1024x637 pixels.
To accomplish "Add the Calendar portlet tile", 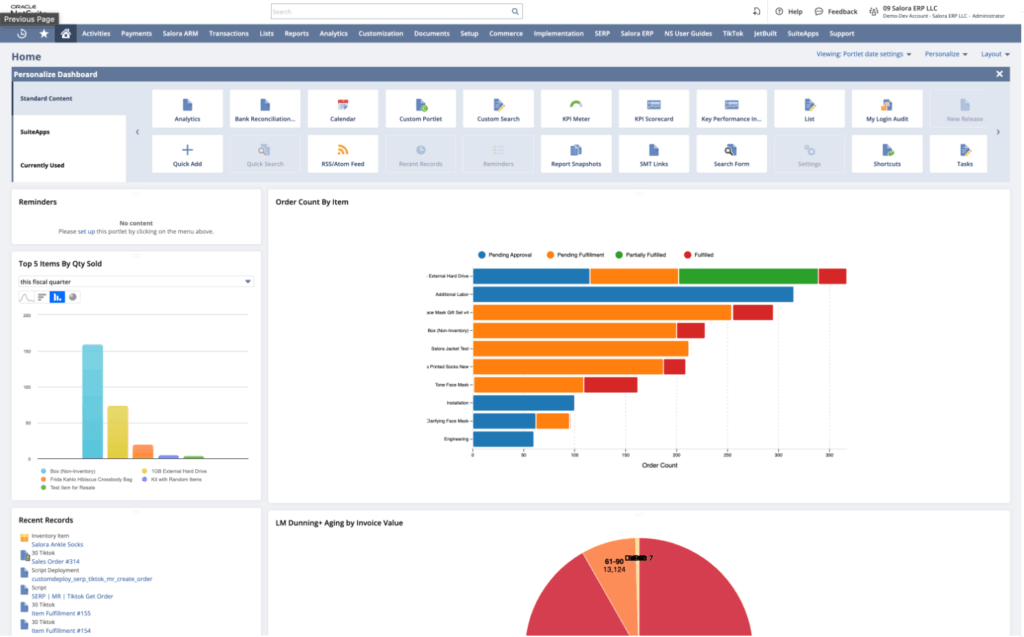I will point(342,108).
